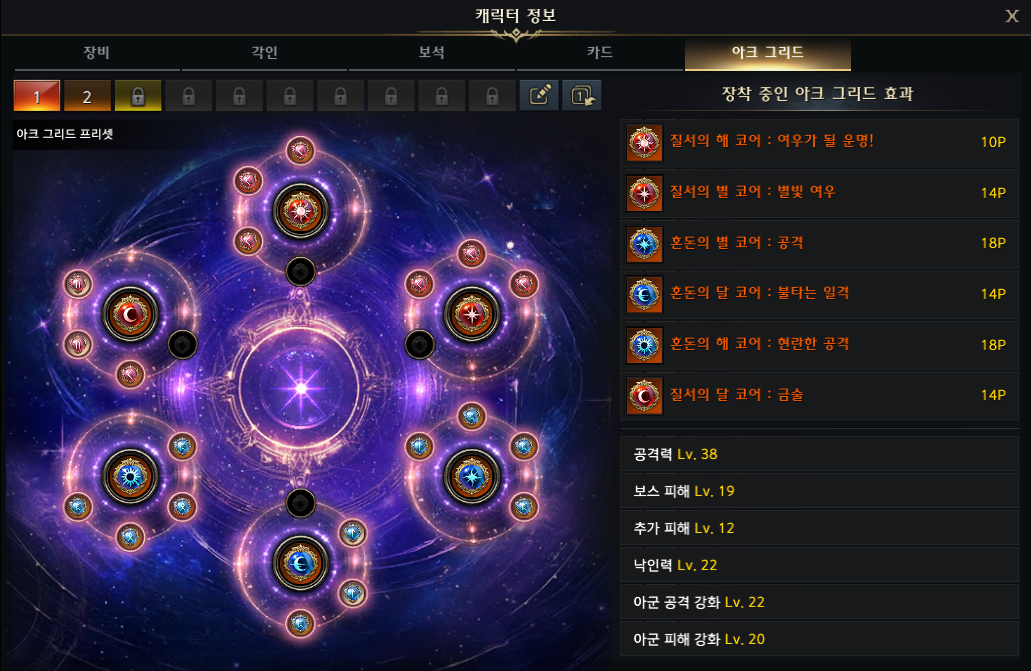Select the Chaos Star core at lower right

(471, 476)
